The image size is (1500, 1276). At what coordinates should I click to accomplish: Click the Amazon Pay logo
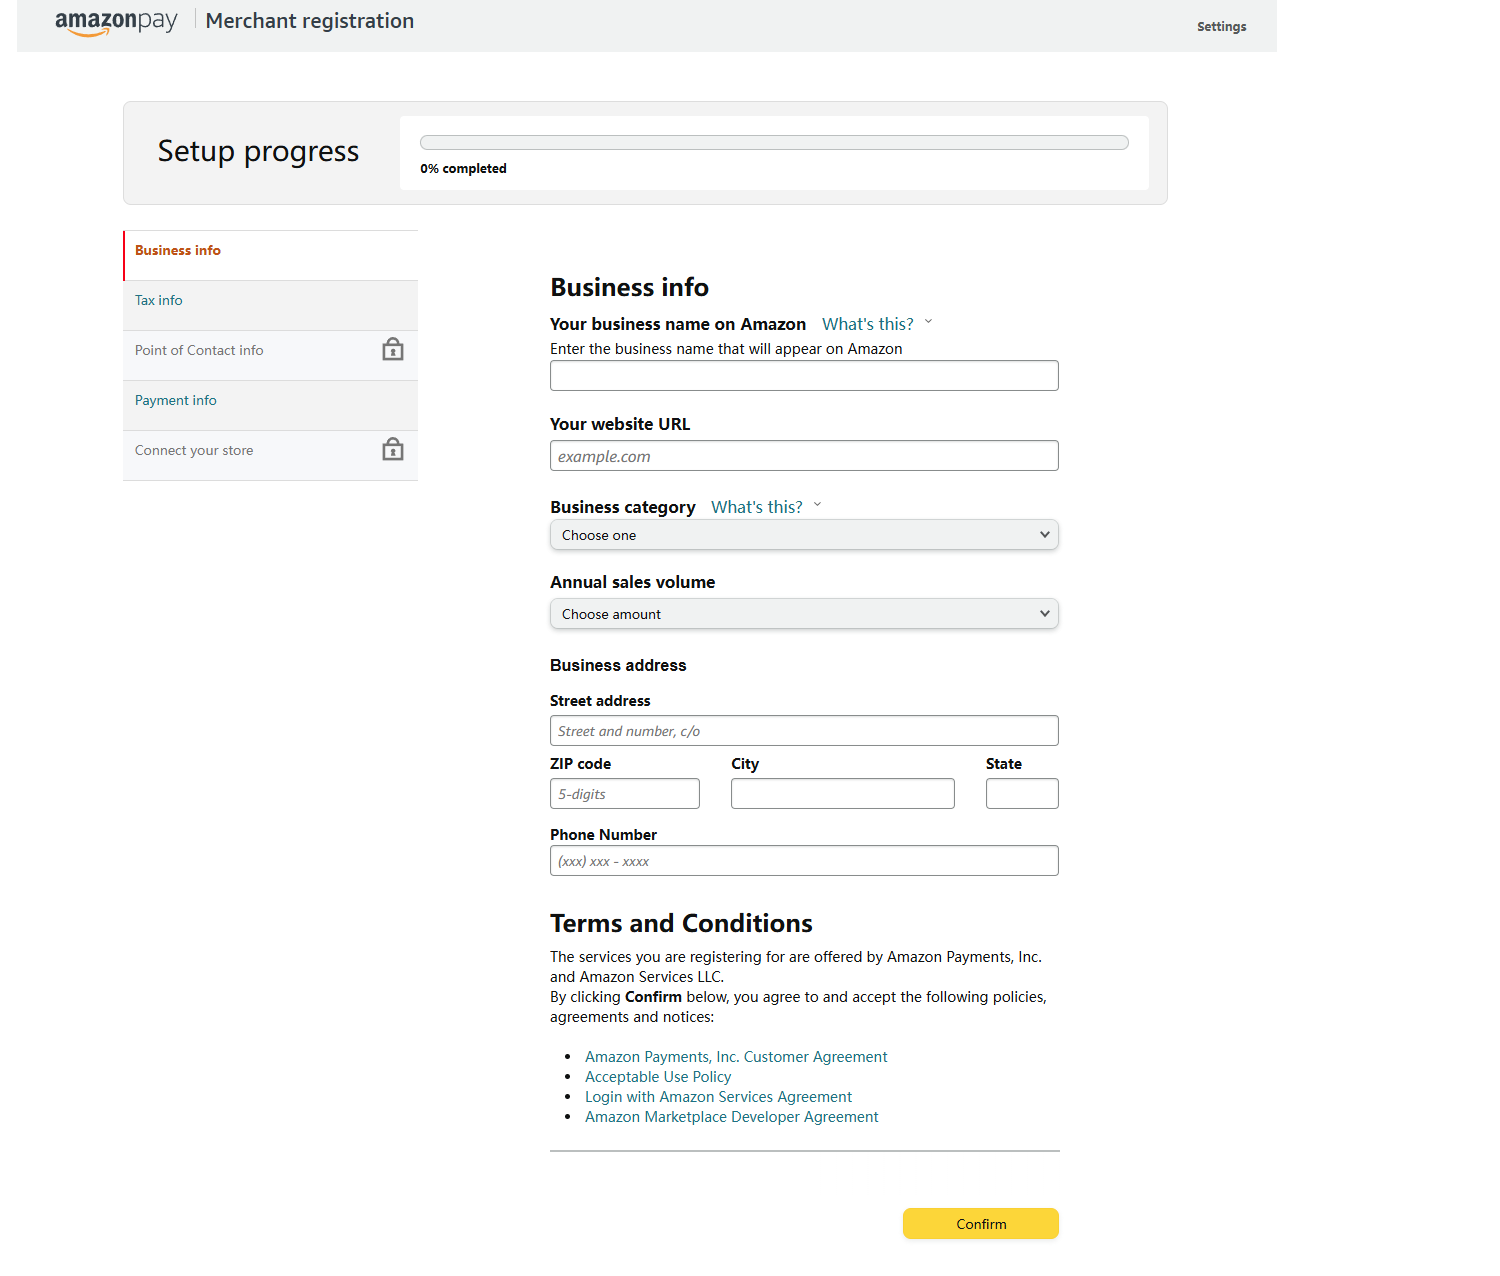(116, 22)
